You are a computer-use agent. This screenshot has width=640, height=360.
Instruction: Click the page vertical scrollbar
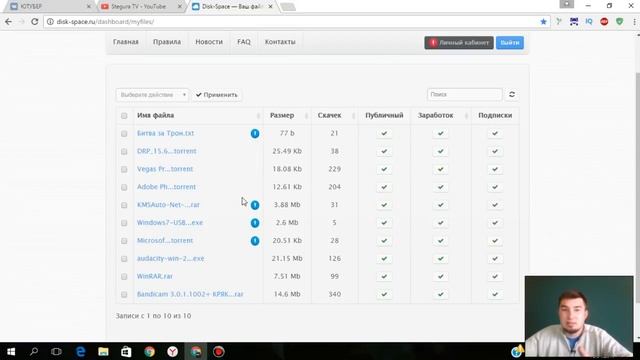(637, 188)
